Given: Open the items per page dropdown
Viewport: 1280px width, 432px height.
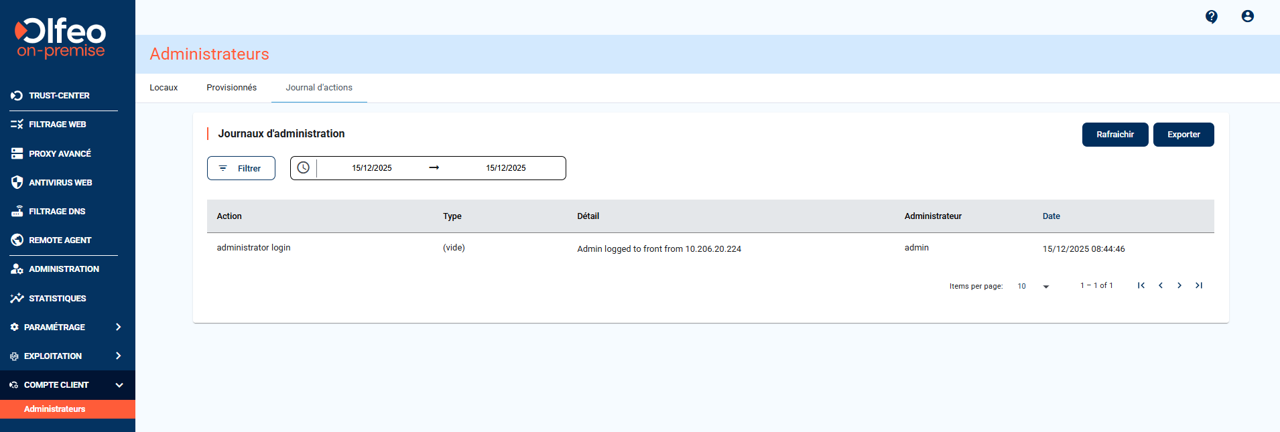Looking at the screenshot, I should click(x=1034, y=286).
